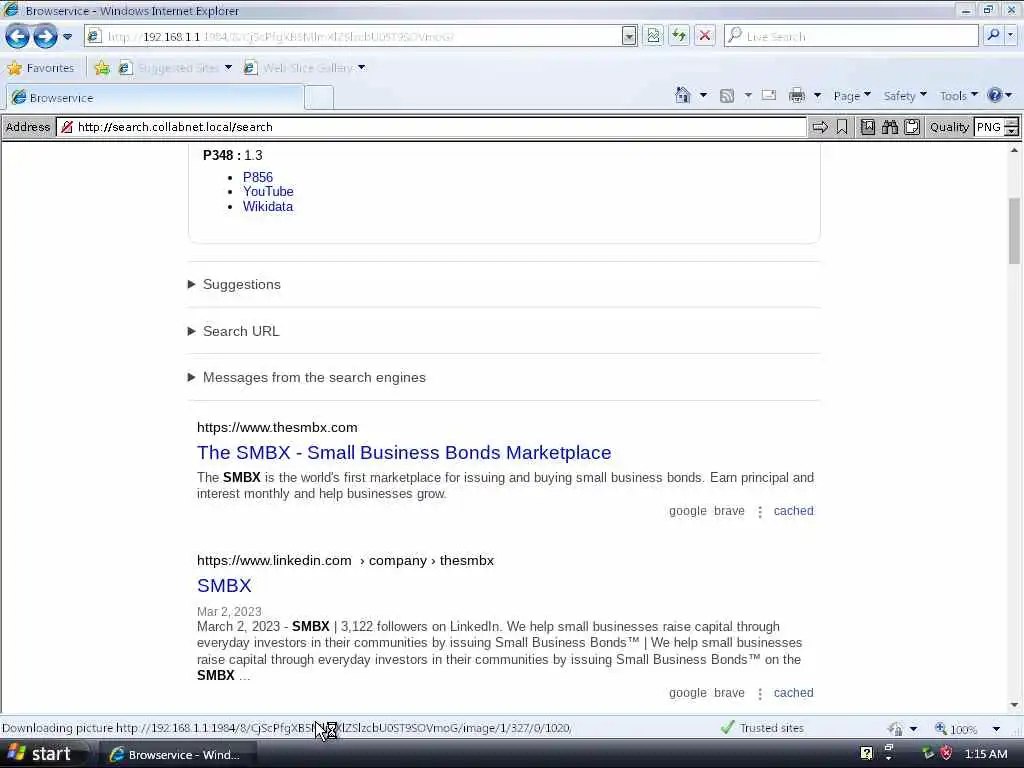Open the result menu for LinkedIn result
Viewport: 1024px width, 768px height.
(x=760, y=694)
